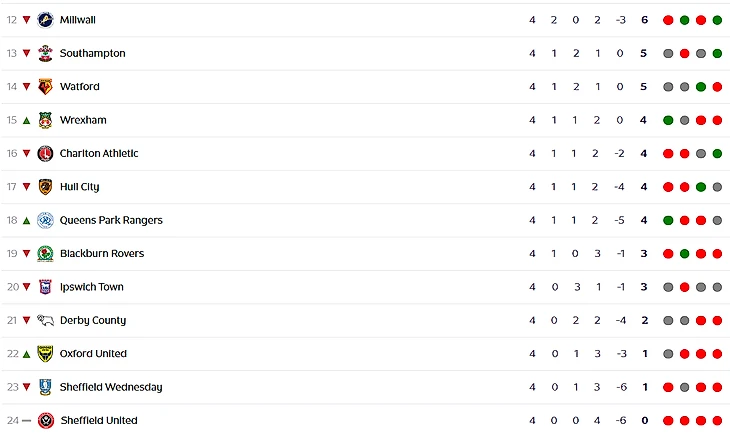This screenshot has height=435, width=730.
Task: Click the Millwall club crest icon
Action: [45, 20]
